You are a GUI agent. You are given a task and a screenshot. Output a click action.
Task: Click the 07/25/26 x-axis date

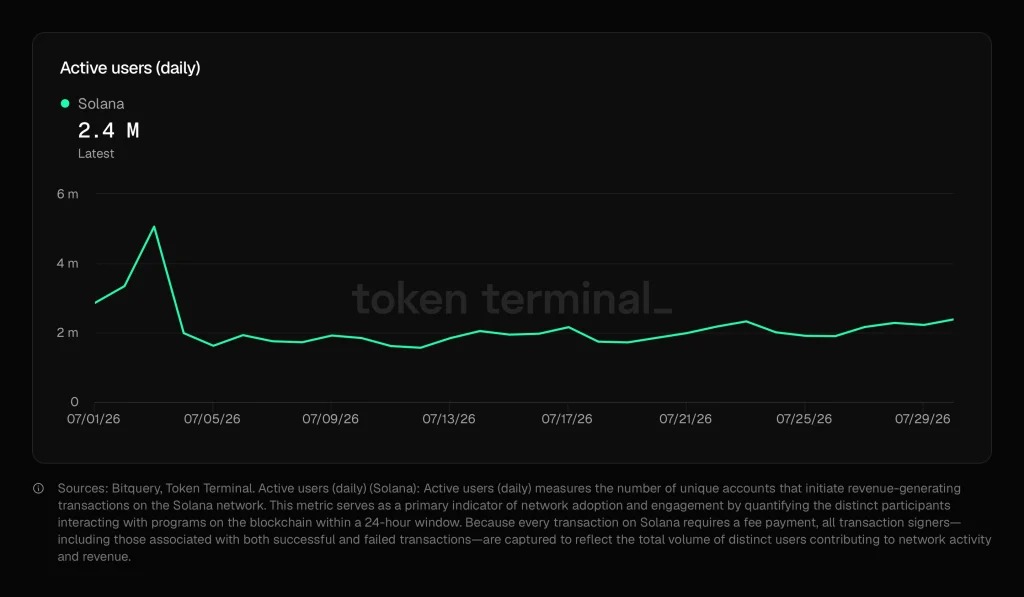coord(804,419)
